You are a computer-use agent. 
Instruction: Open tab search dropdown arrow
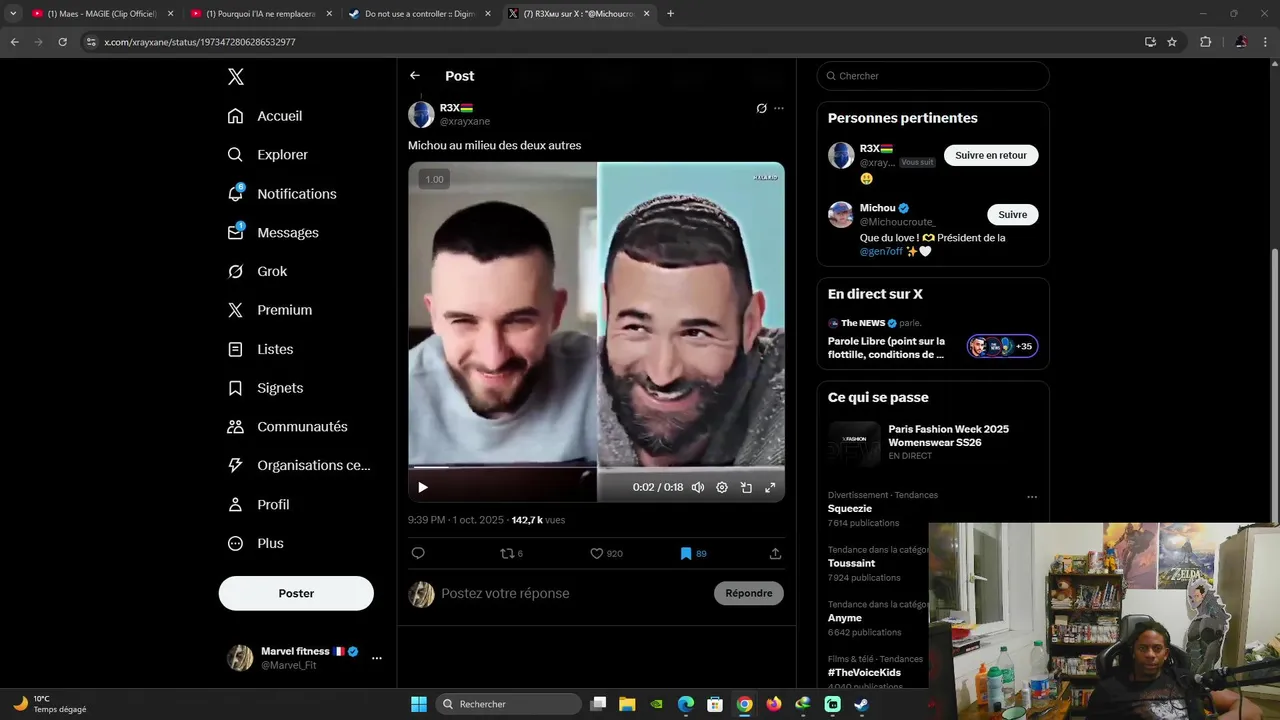[13, 14]
